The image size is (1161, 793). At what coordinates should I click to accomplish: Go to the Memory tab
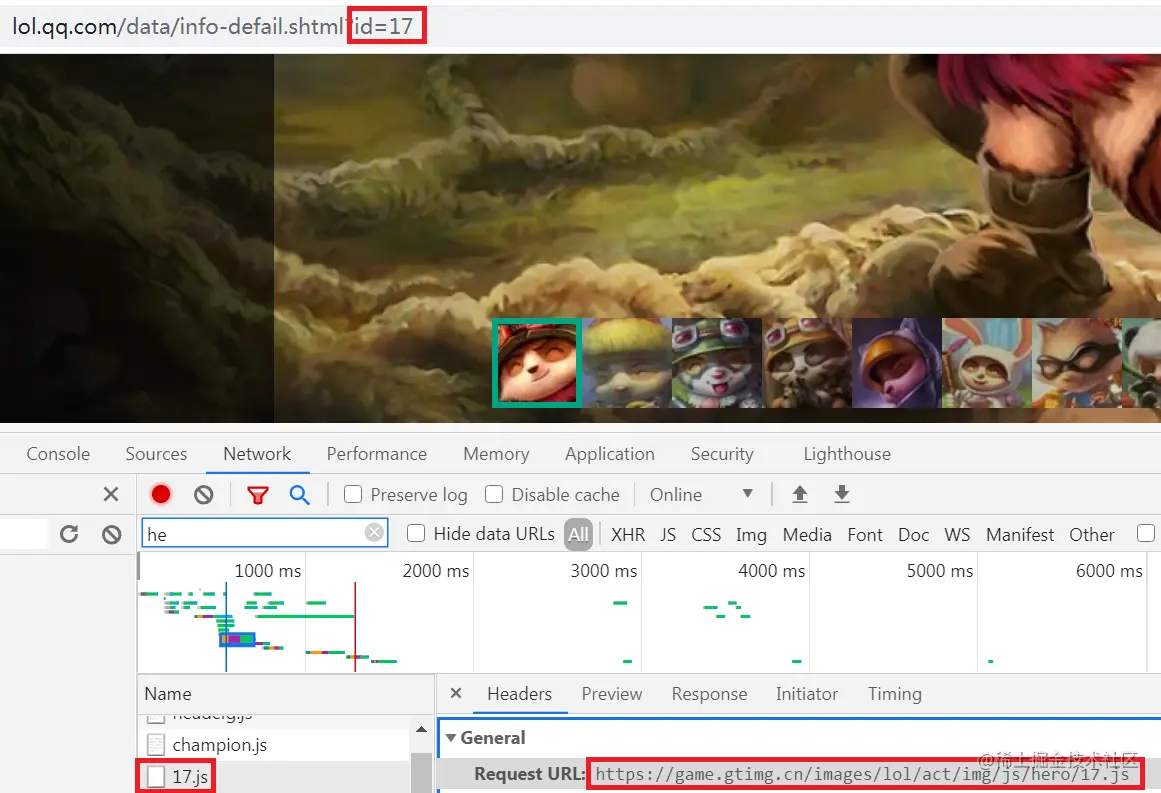coord(496,453)
